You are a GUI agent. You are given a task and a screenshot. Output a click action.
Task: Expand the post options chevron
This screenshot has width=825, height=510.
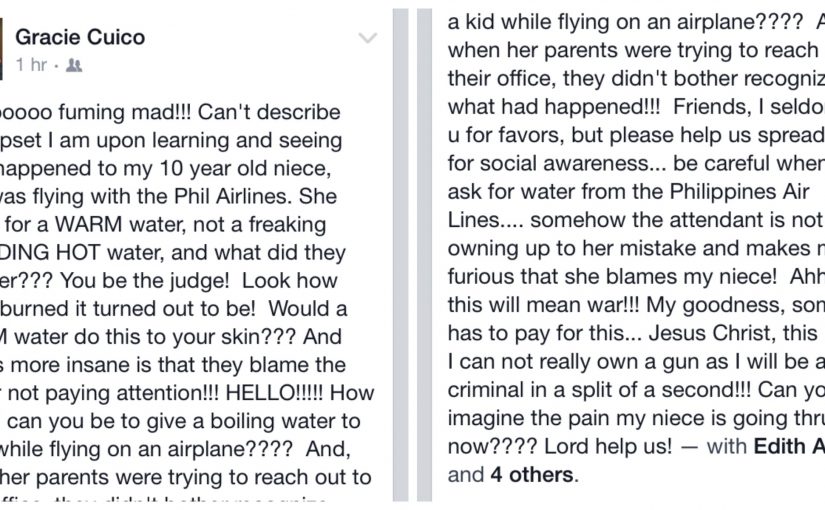(367, 38)
